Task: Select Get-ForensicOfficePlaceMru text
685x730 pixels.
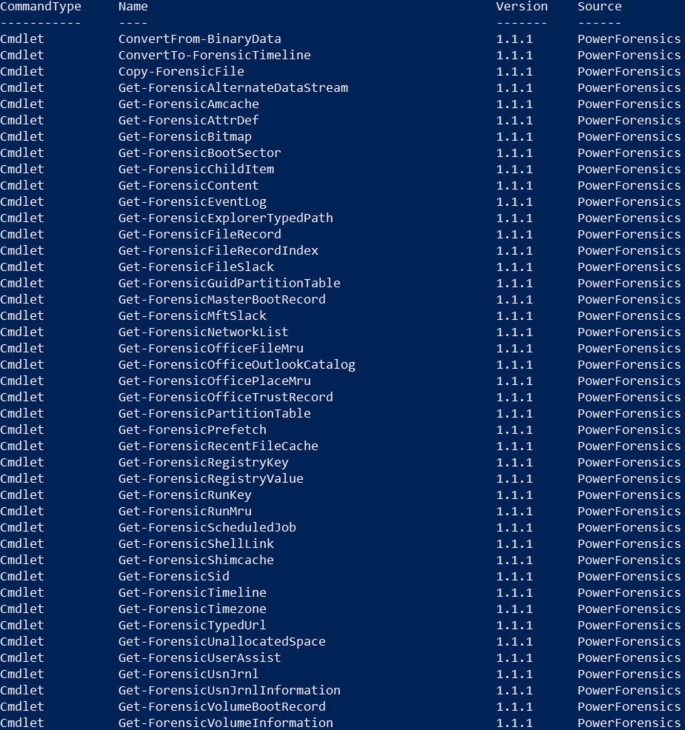Action: 214,381
